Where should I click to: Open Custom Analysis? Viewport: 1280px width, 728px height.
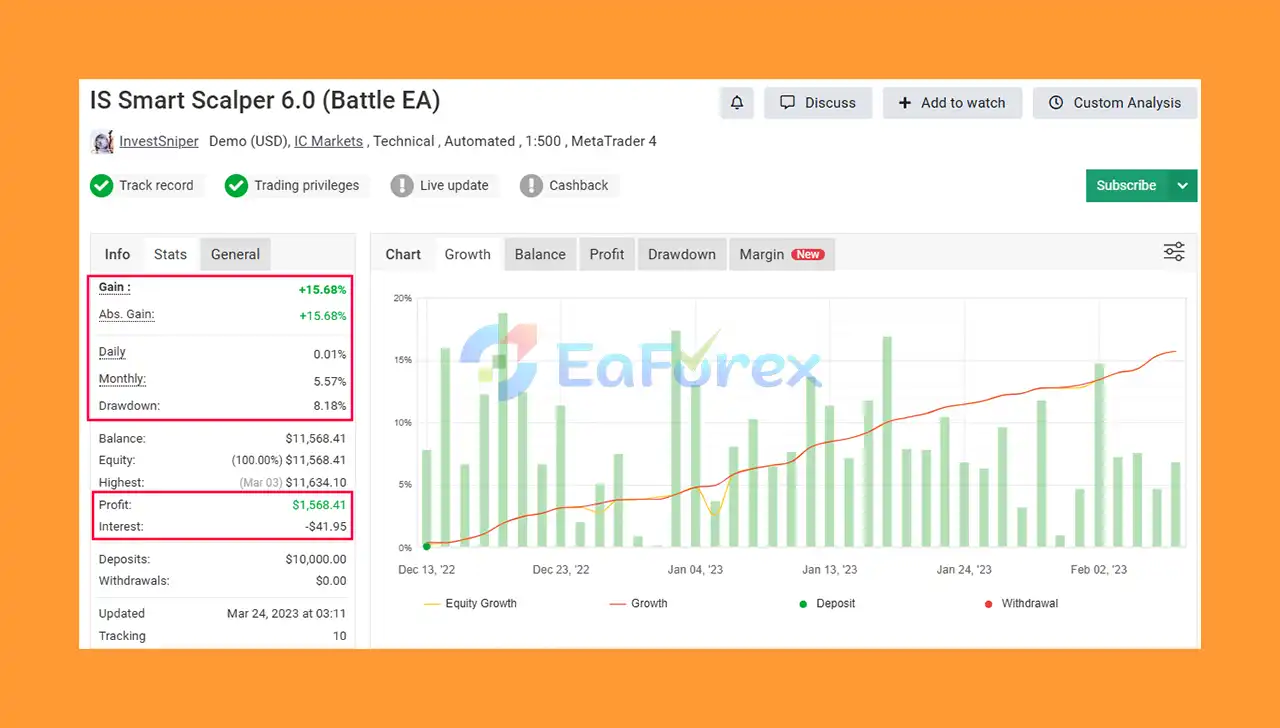[1115, 103]
